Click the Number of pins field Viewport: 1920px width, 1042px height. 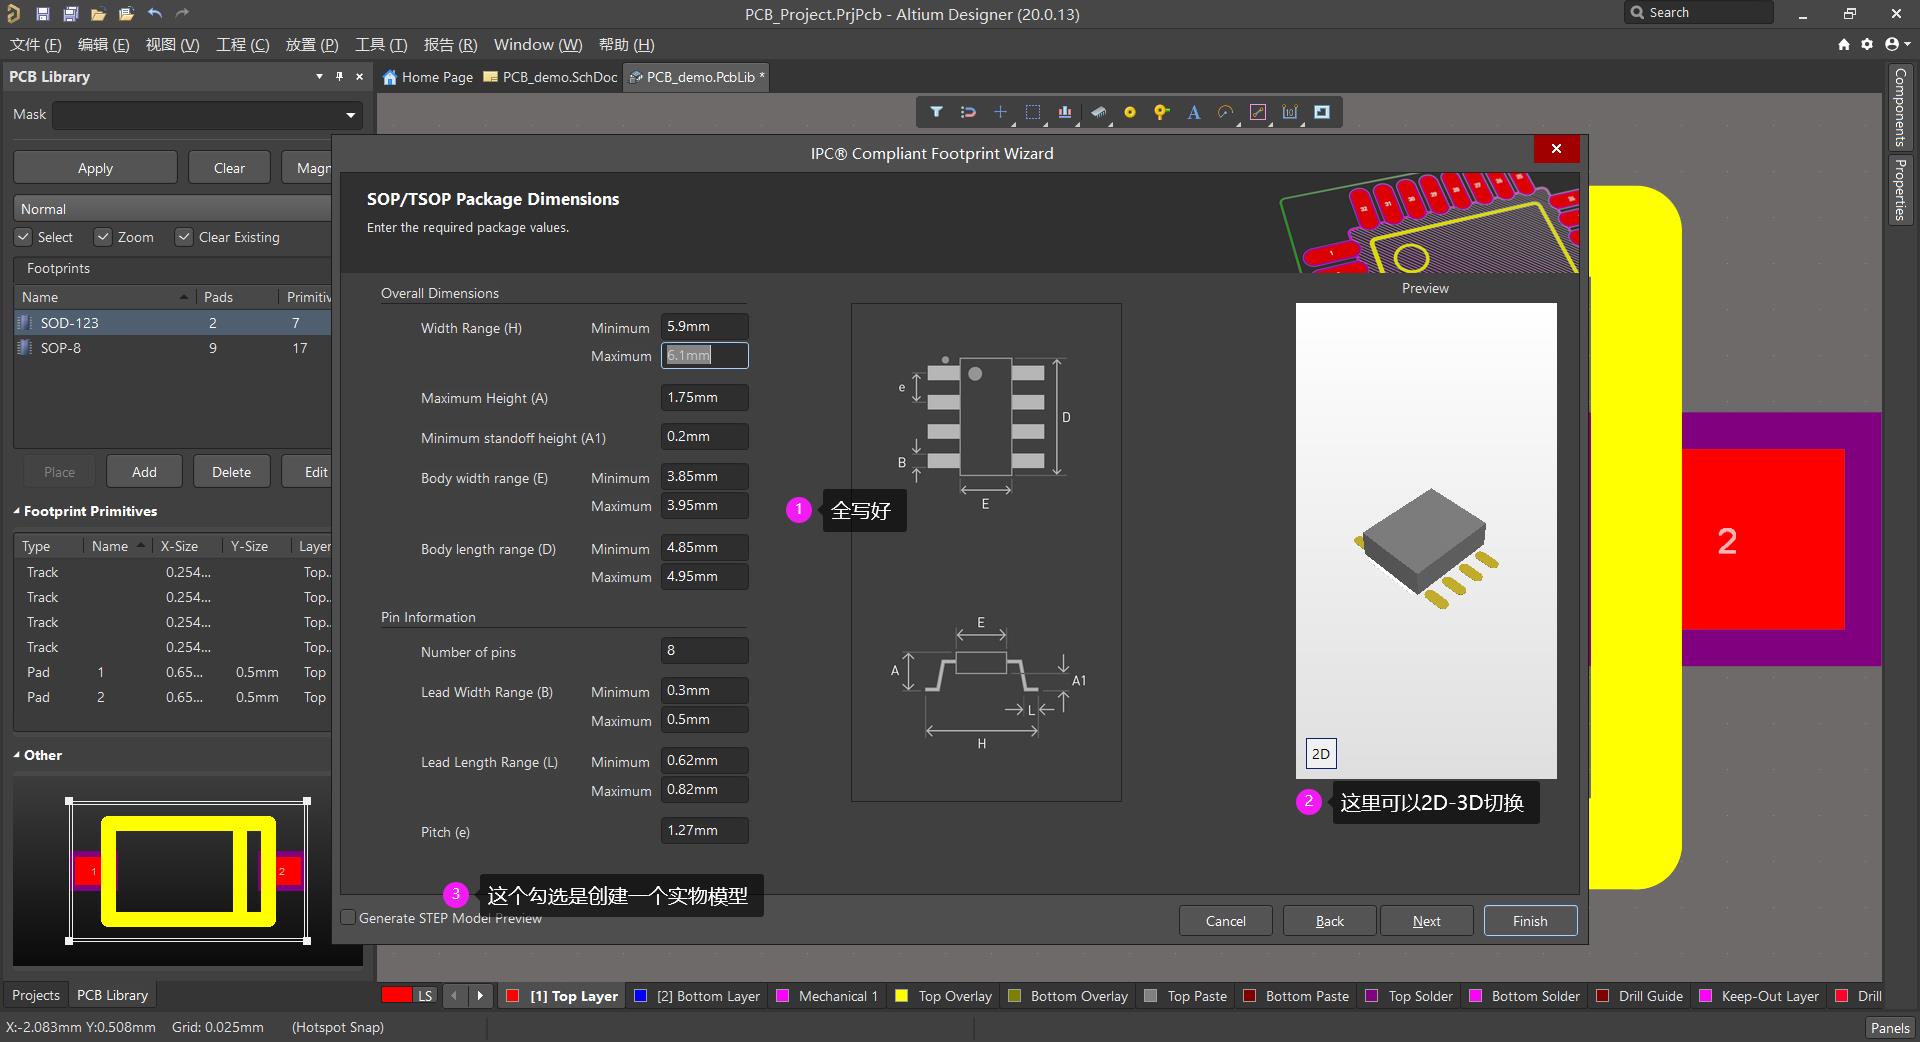704,650
